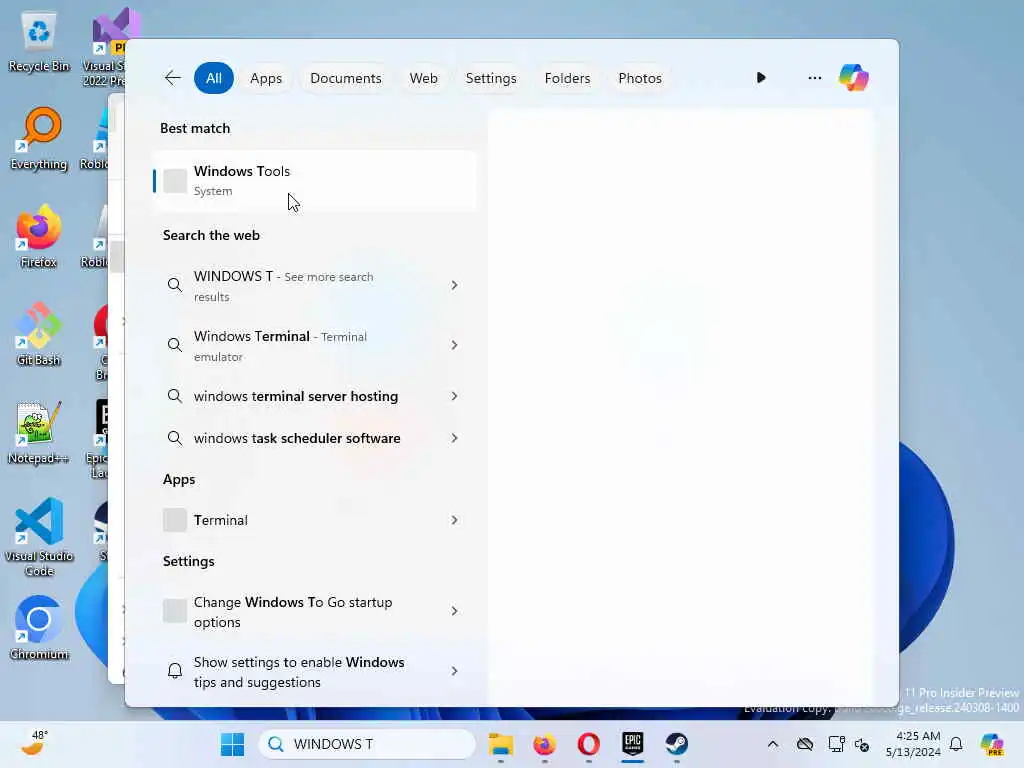
Task: Expand arrow for Windows Terminal suggestion
Action: pyautogui.click(x=455, y=345)
